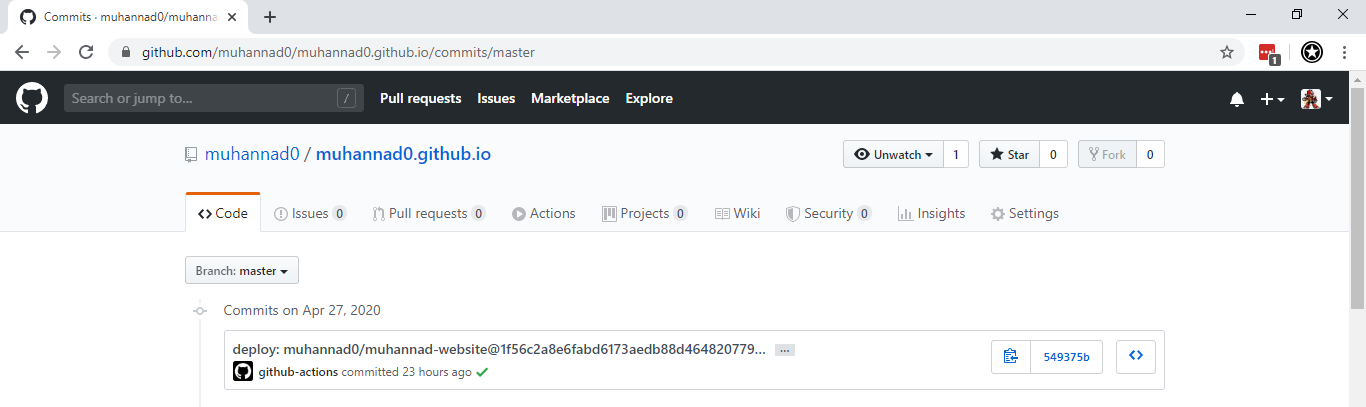Click 'Commits on Apr 27, 2020' heading

click(302, 310)
